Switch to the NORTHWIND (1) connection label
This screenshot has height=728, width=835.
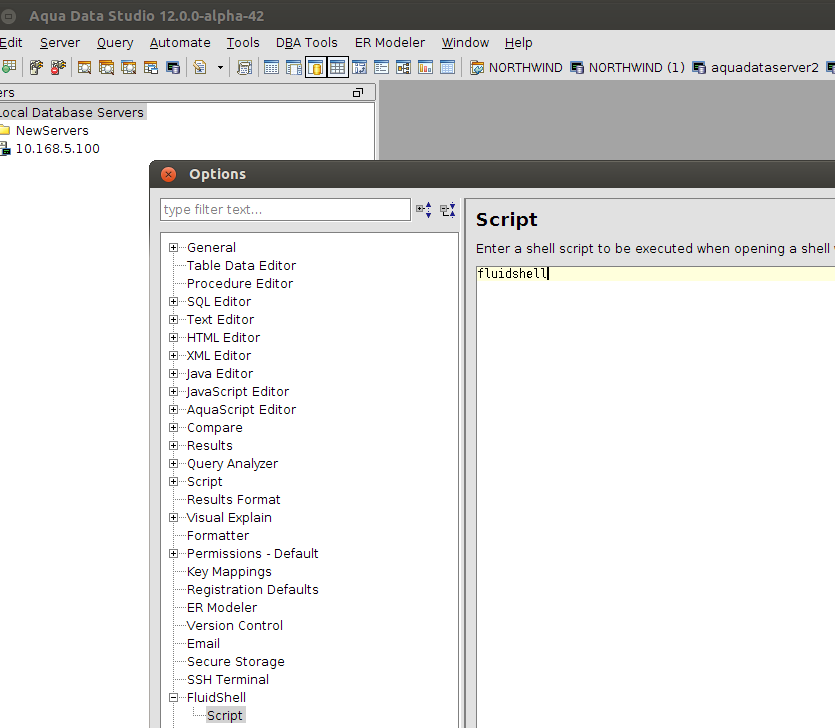pyautogui.click(x=636, y=68)
